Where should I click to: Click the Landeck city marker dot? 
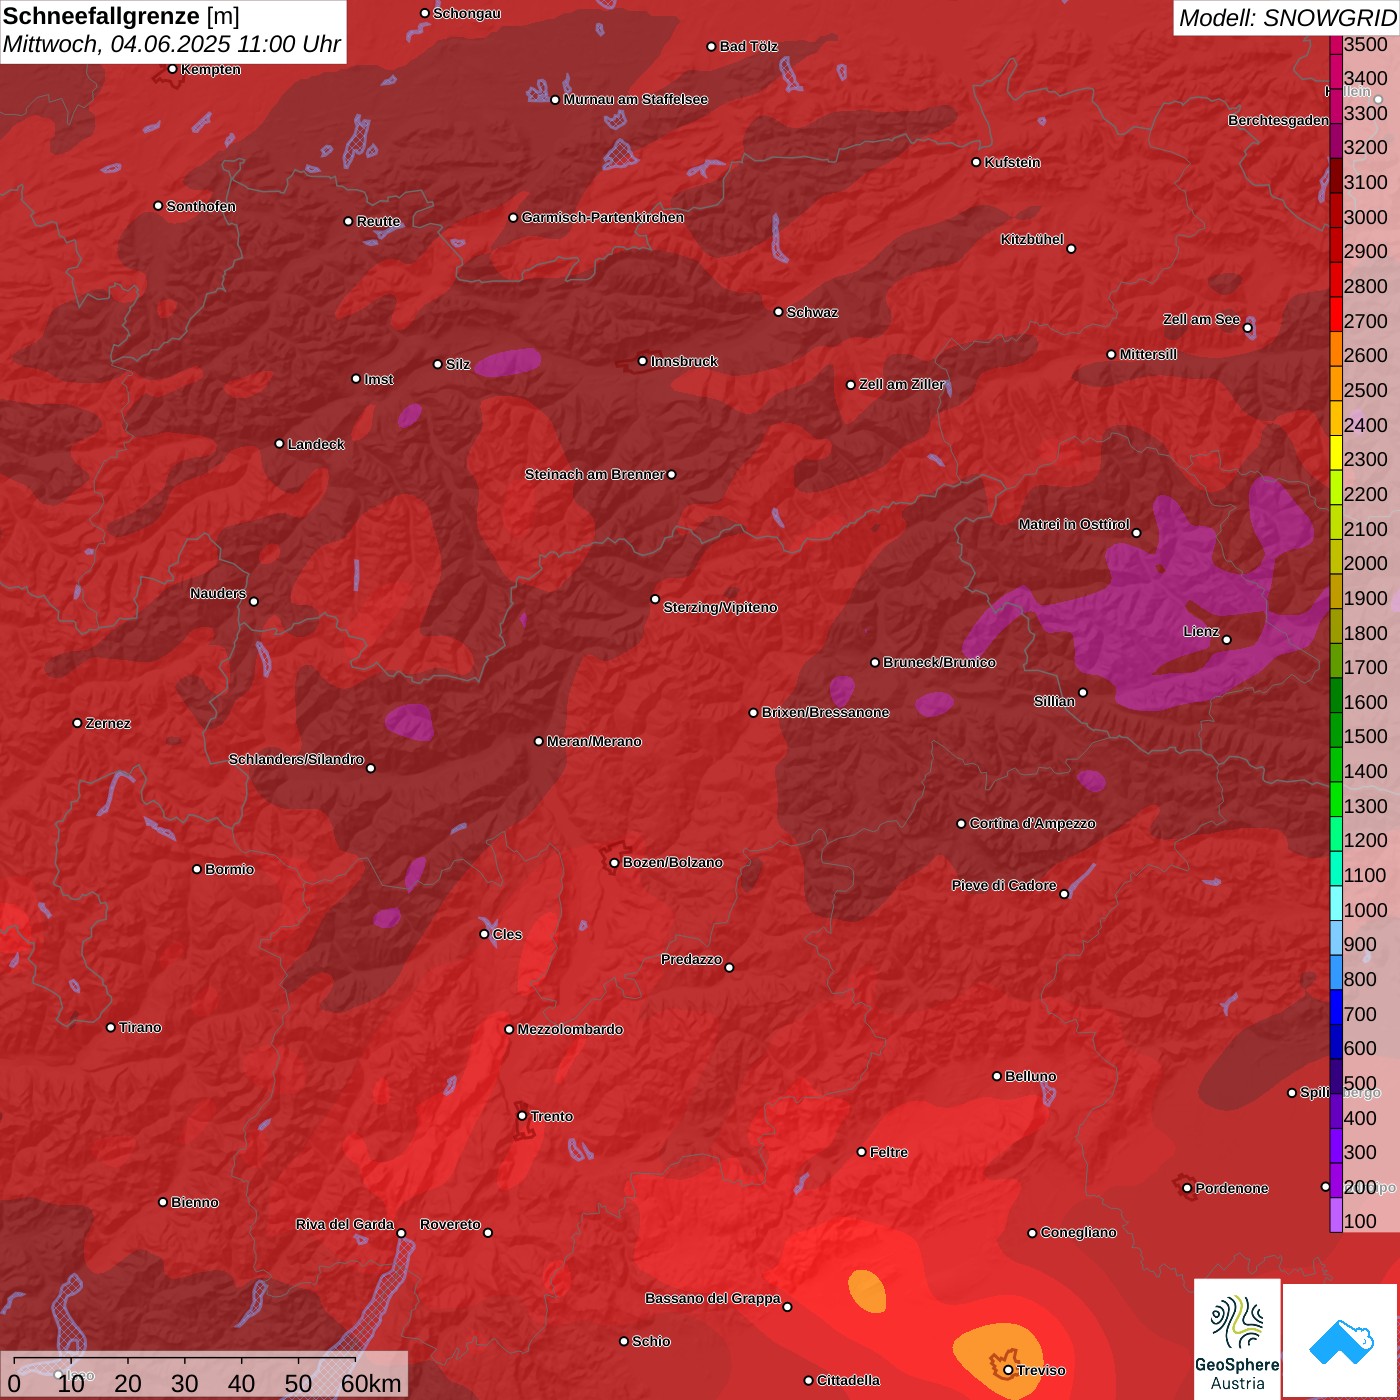pos(280,444)
